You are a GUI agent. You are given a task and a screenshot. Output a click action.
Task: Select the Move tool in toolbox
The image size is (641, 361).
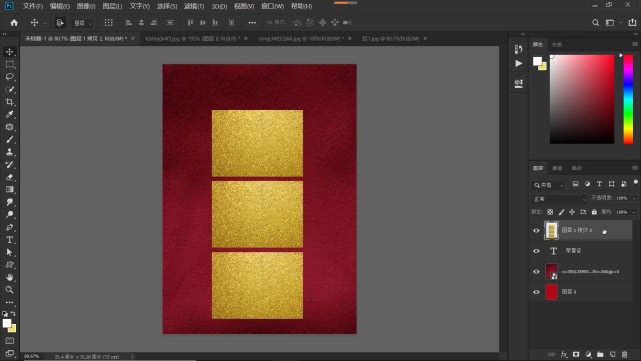tap(9, 52)
